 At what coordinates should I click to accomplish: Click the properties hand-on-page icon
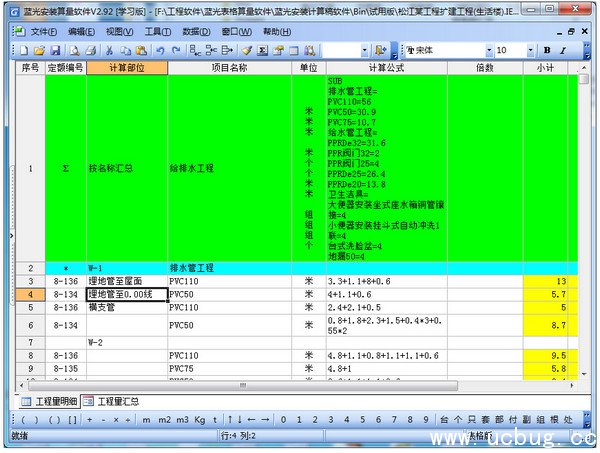[x=278, y=51]
